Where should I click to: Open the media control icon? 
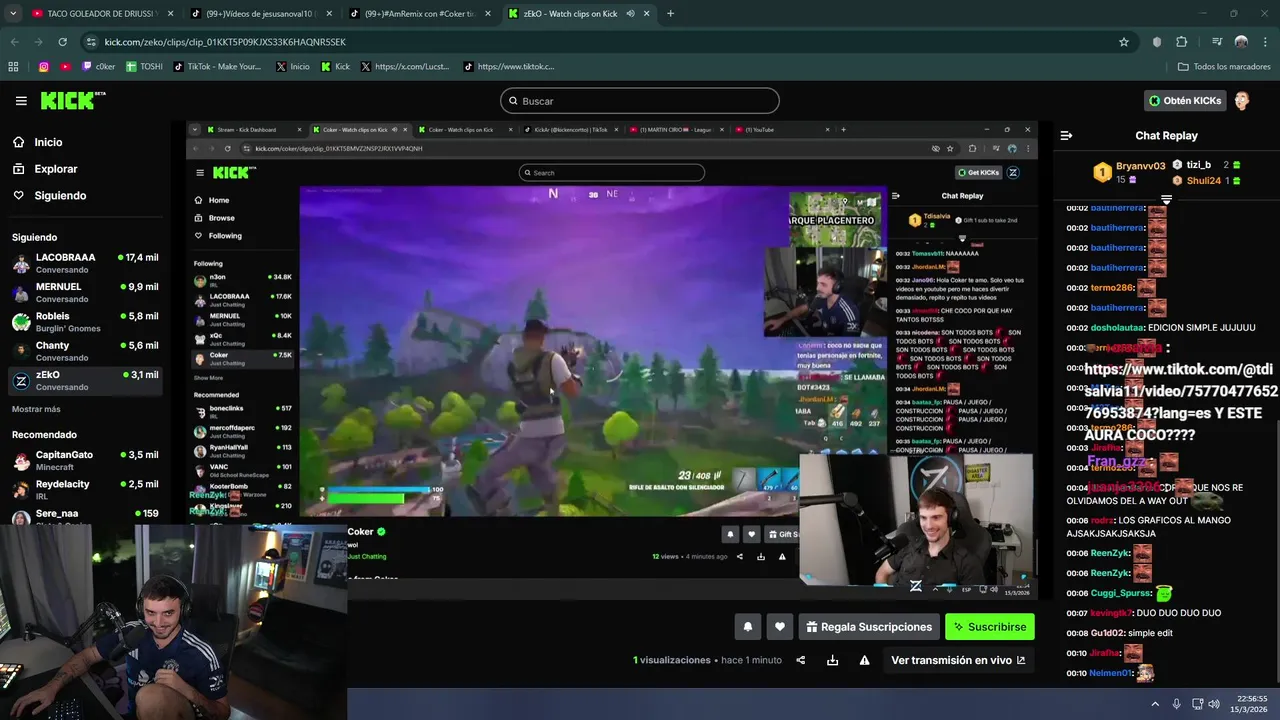(1217, 42)
